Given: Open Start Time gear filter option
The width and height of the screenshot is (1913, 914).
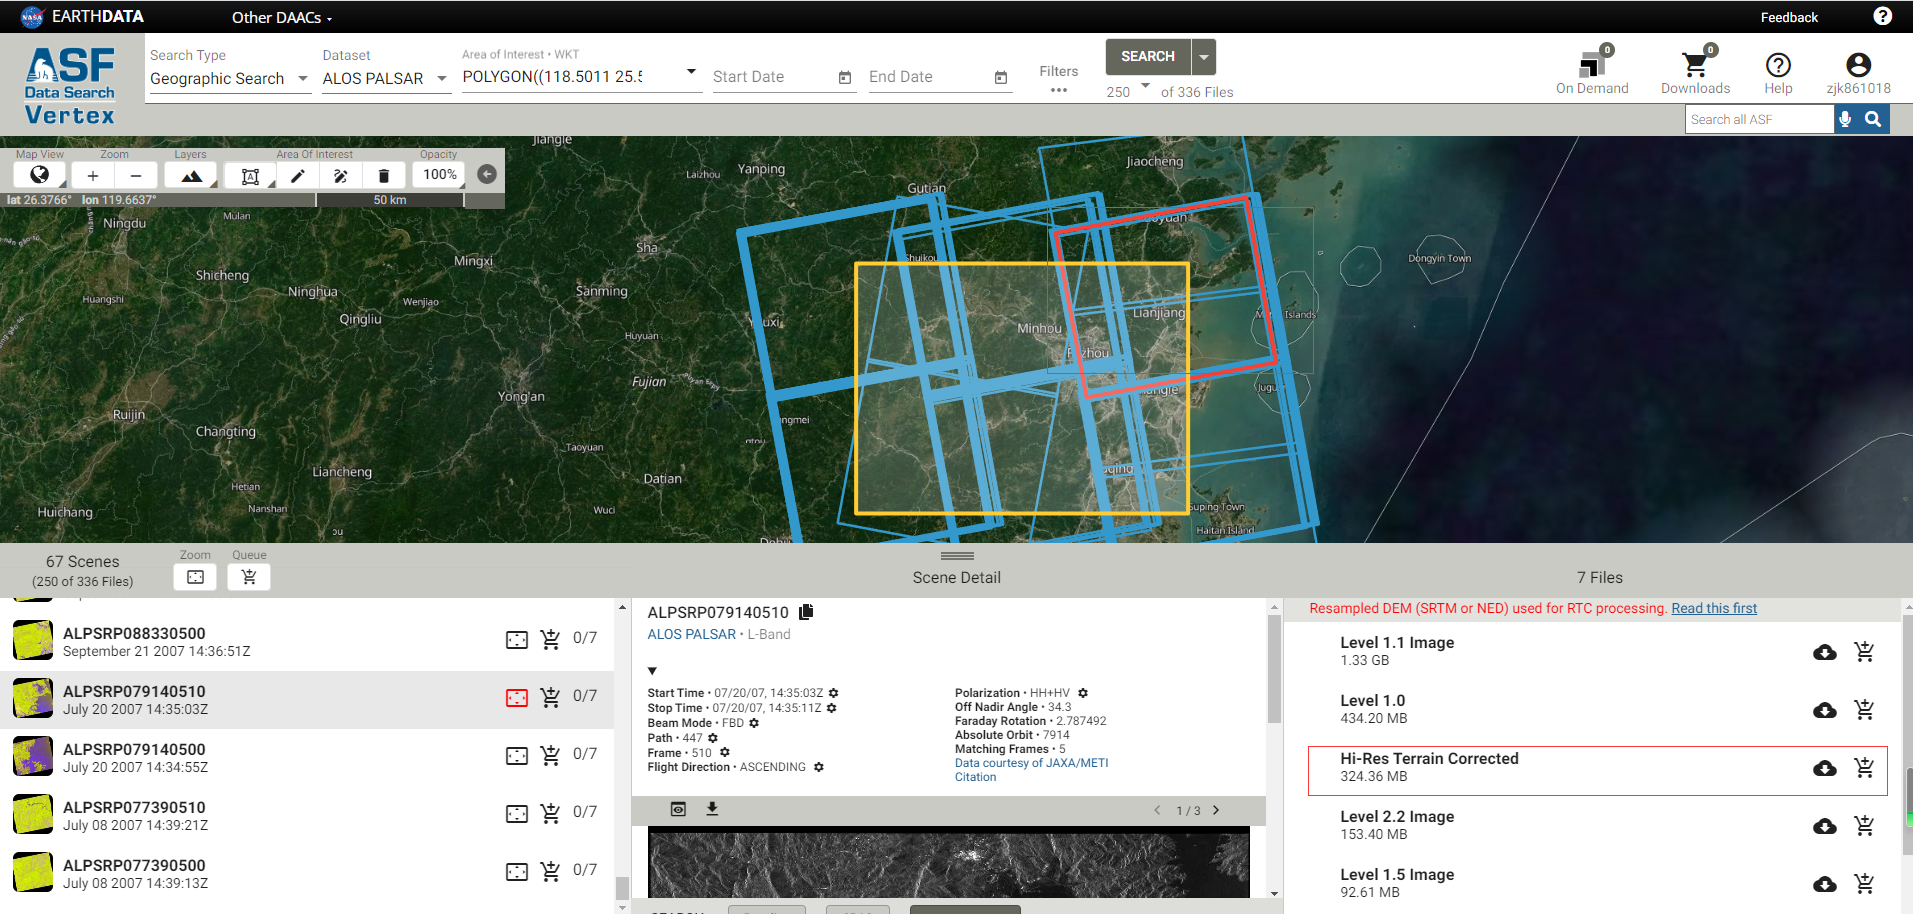Looking at the screenshot, I should pos(833,693).
